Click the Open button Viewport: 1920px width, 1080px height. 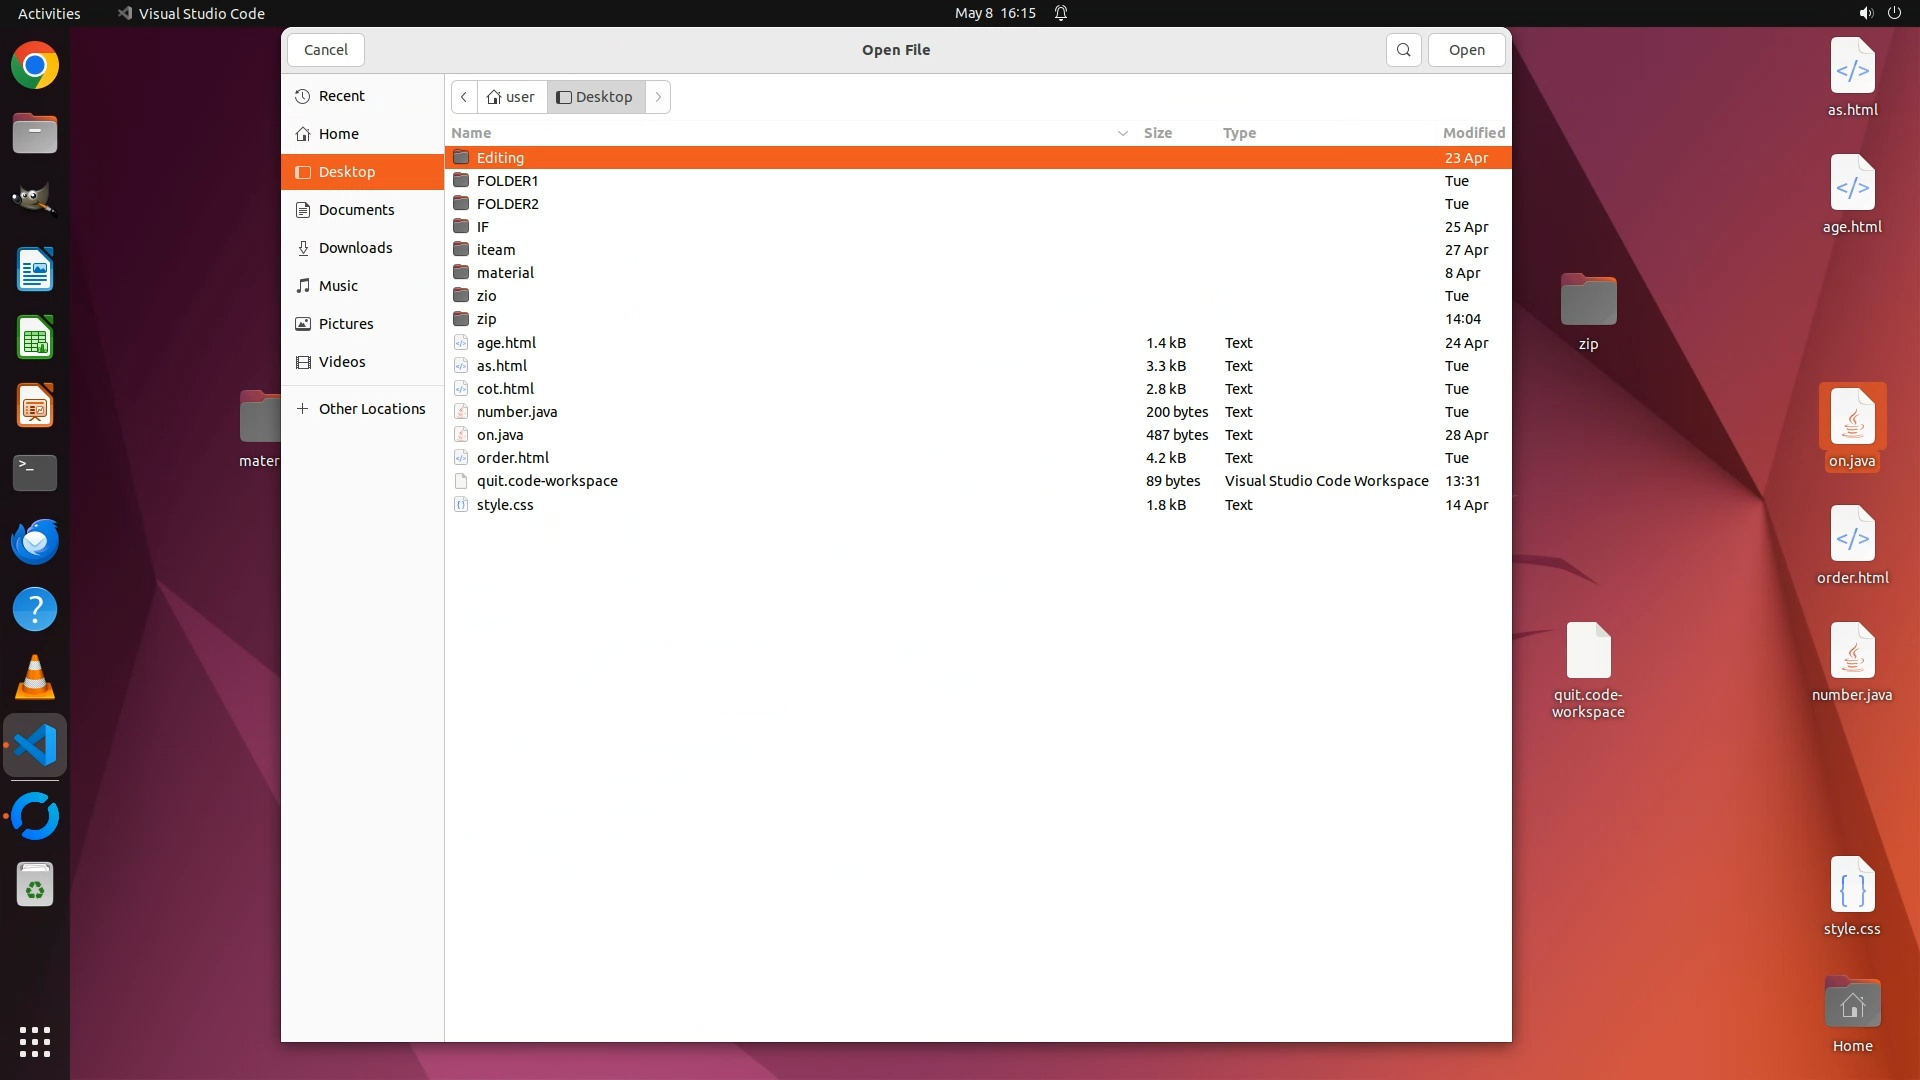pos(1466,50)
